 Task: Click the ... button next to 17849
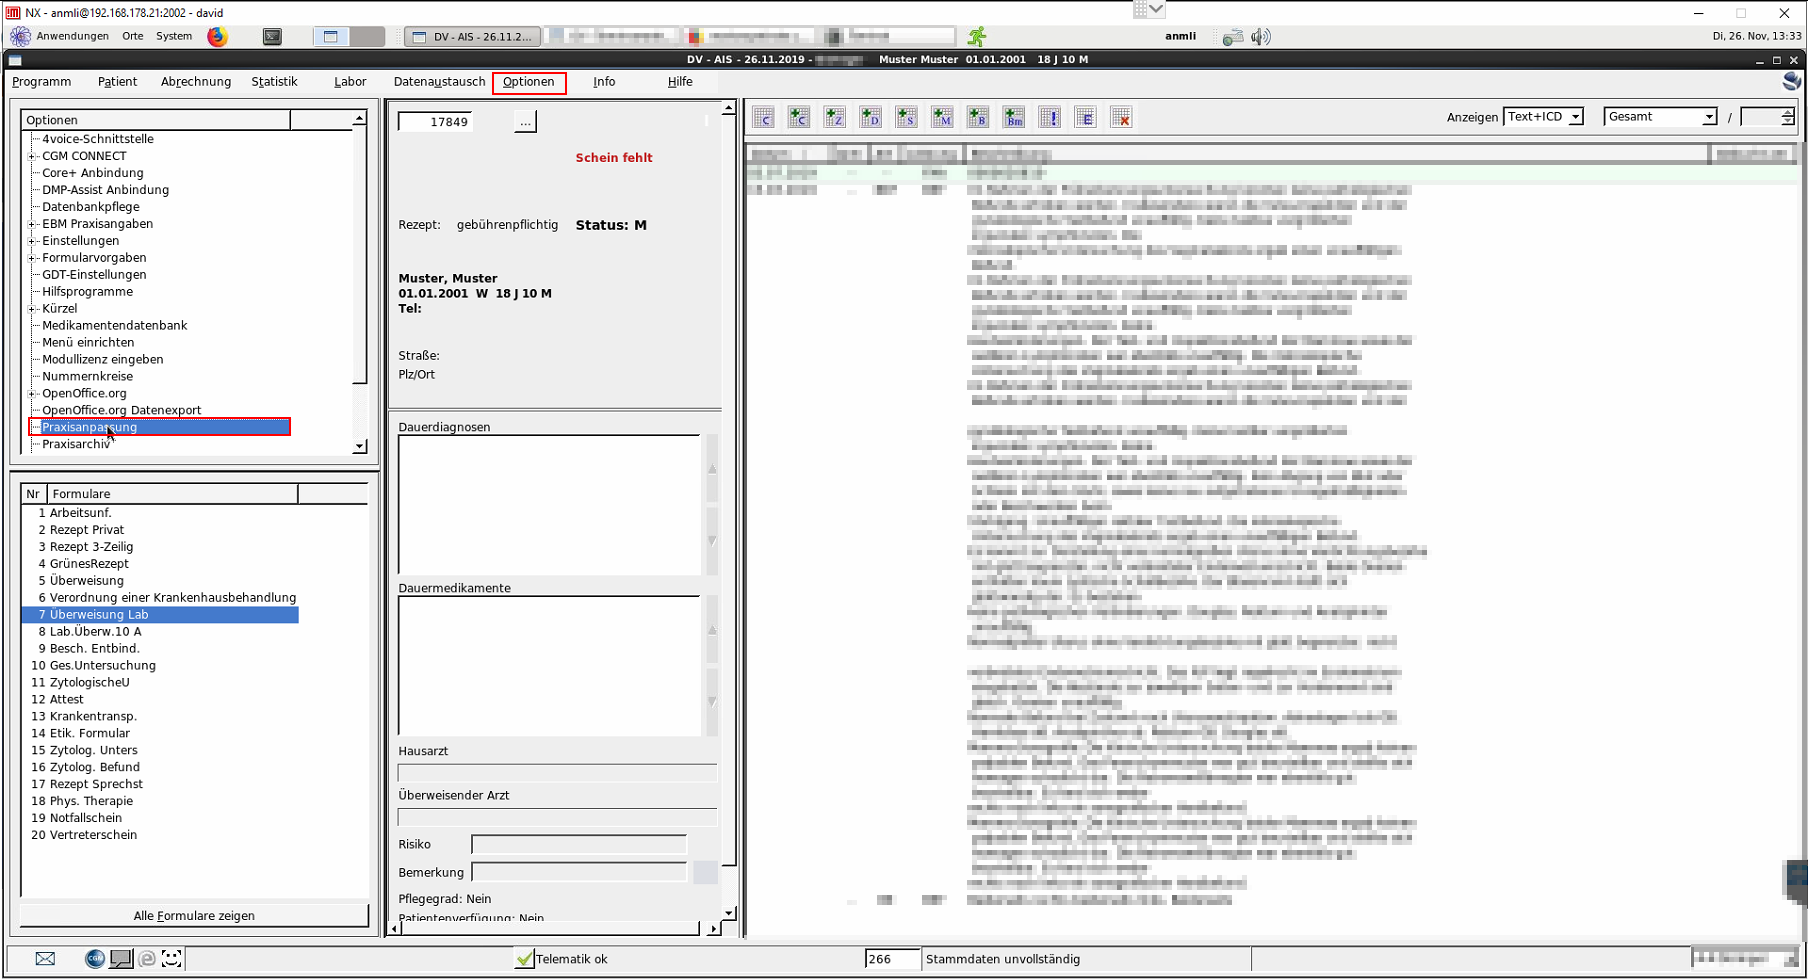click(x=525, y=122)
